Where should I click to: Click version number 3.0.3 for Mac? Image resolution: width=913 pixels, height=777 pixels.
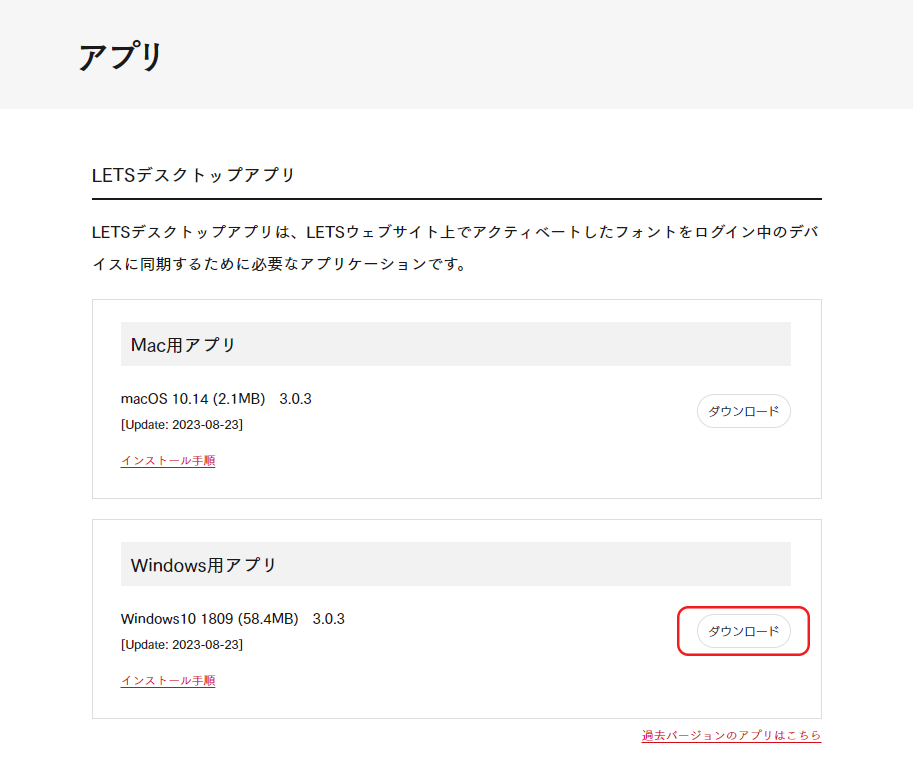294,398
